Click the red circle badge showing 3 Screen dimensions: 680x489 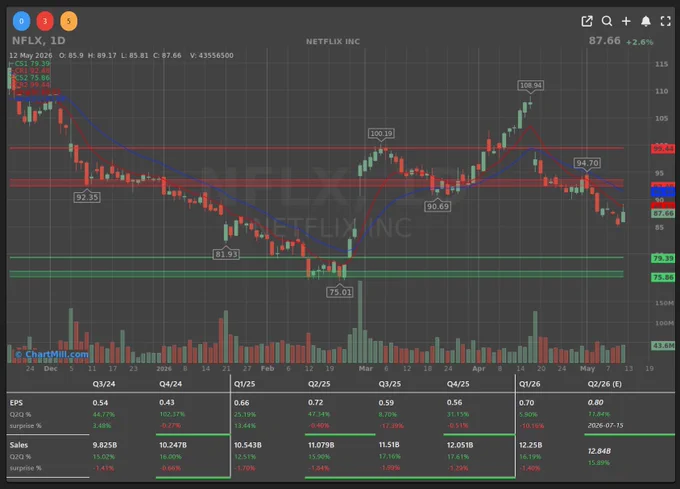click(x=45, y=21)
